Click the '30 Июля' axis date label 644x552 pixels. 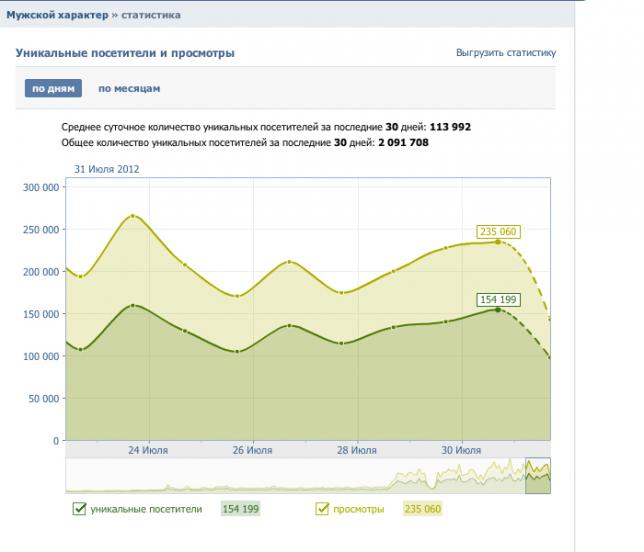pos(461,450)
